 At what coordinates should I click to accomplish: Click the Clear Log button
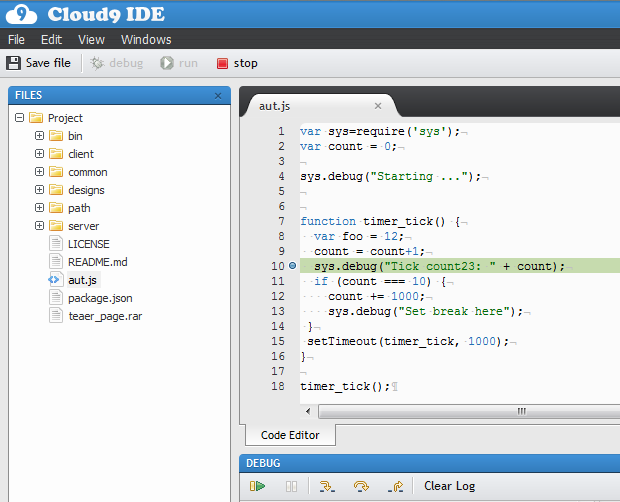(x=449, y=486)
